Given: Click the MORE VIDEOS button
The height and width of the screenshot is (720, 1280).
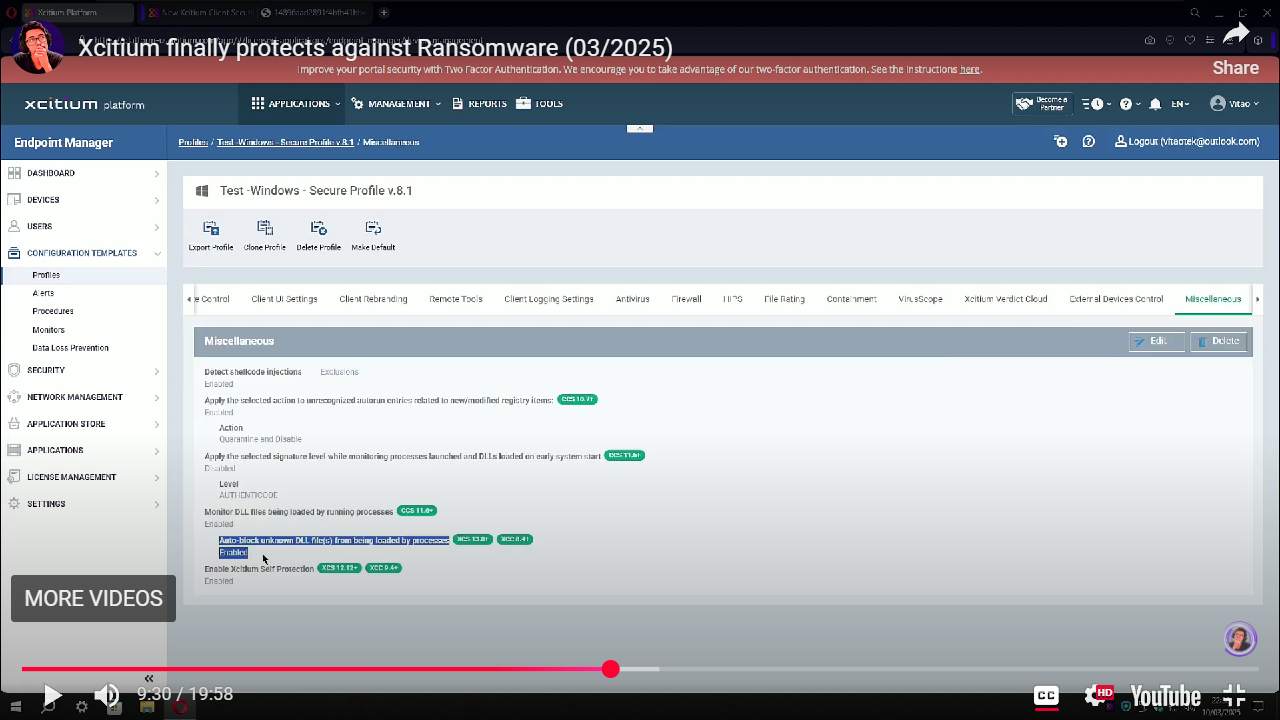Looking at the screenshot, I should (94, 598).
